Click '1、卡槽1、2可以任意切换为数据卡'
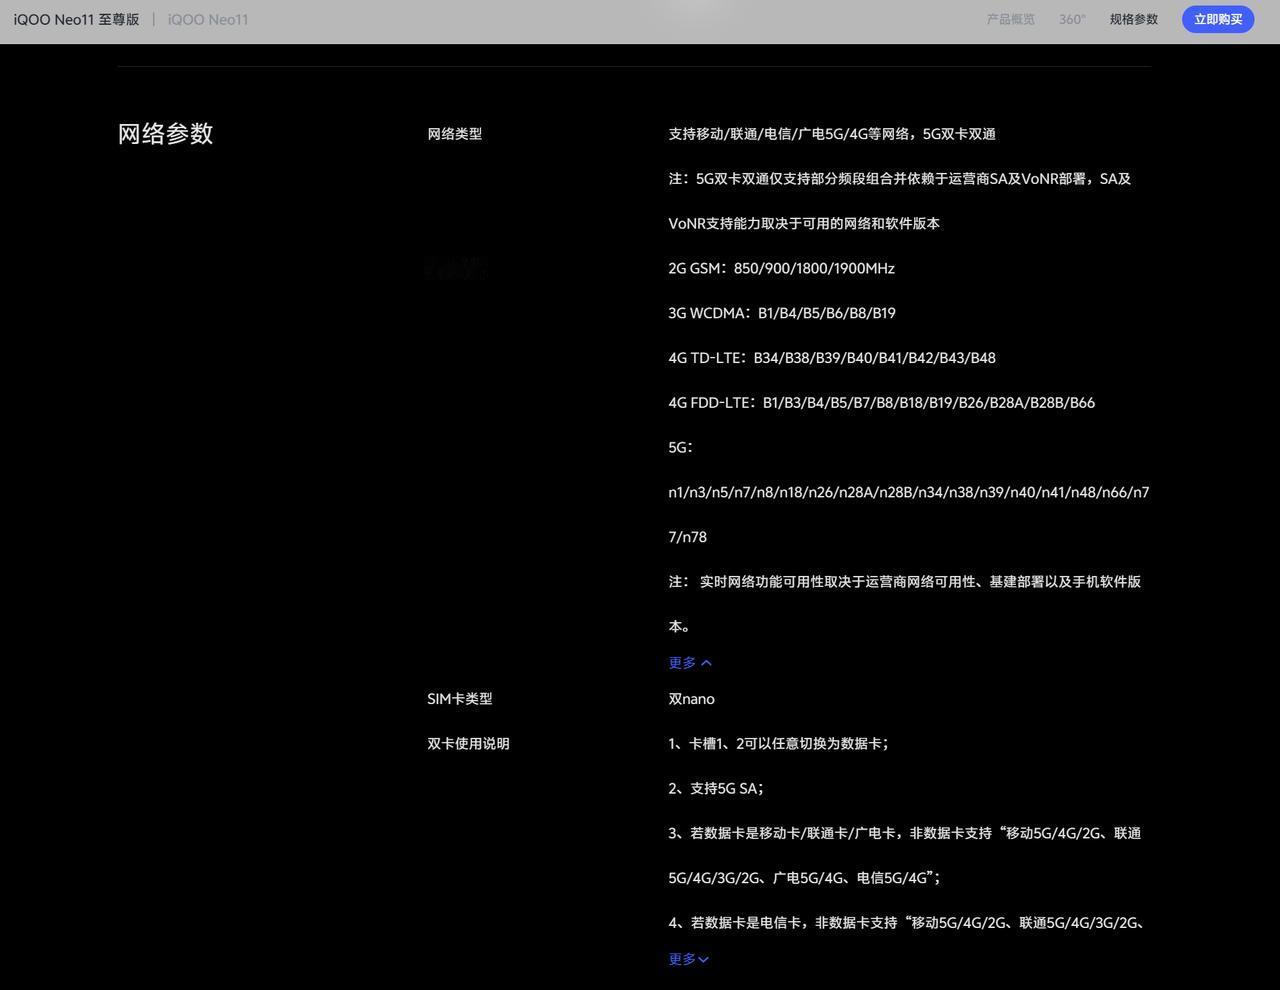The image size is (1280, 990). [x=778, y=744]
